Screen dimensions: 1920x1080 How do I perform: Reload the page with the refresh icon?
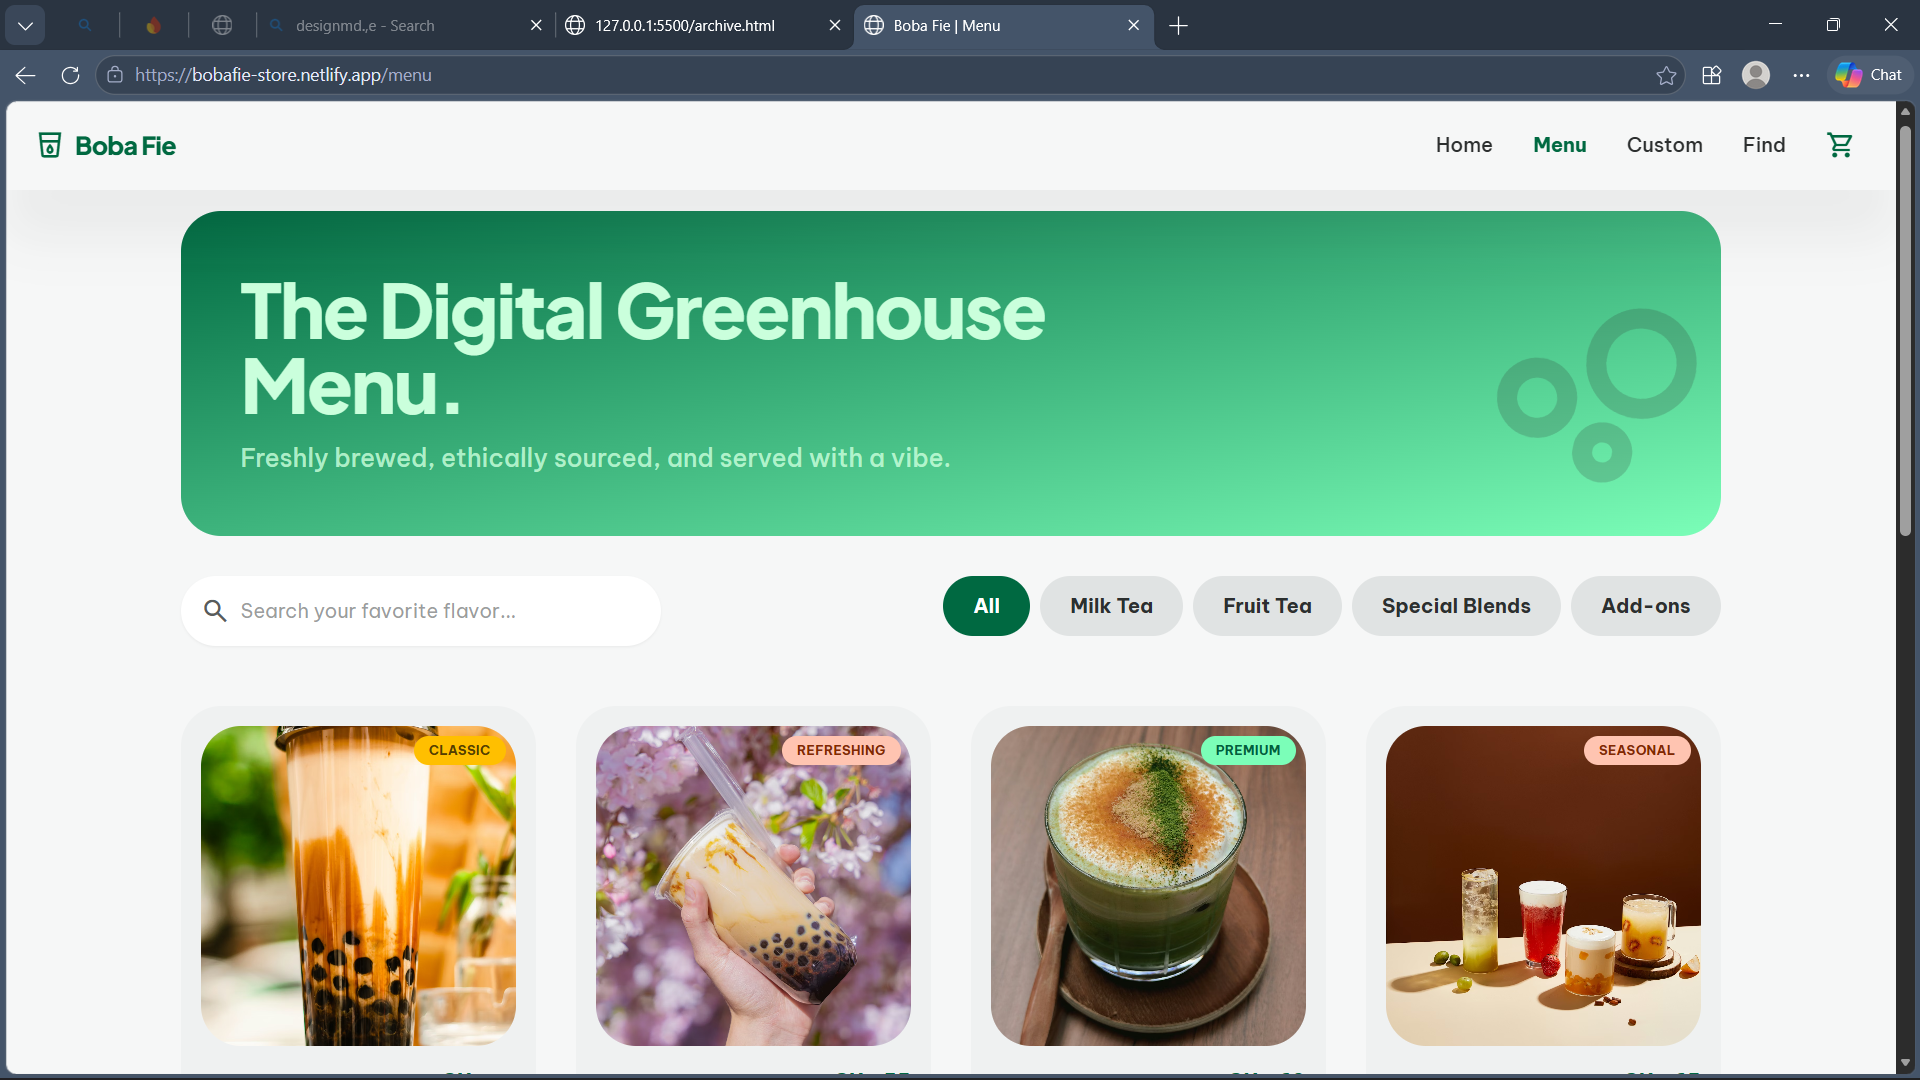[x=70, y=75]
